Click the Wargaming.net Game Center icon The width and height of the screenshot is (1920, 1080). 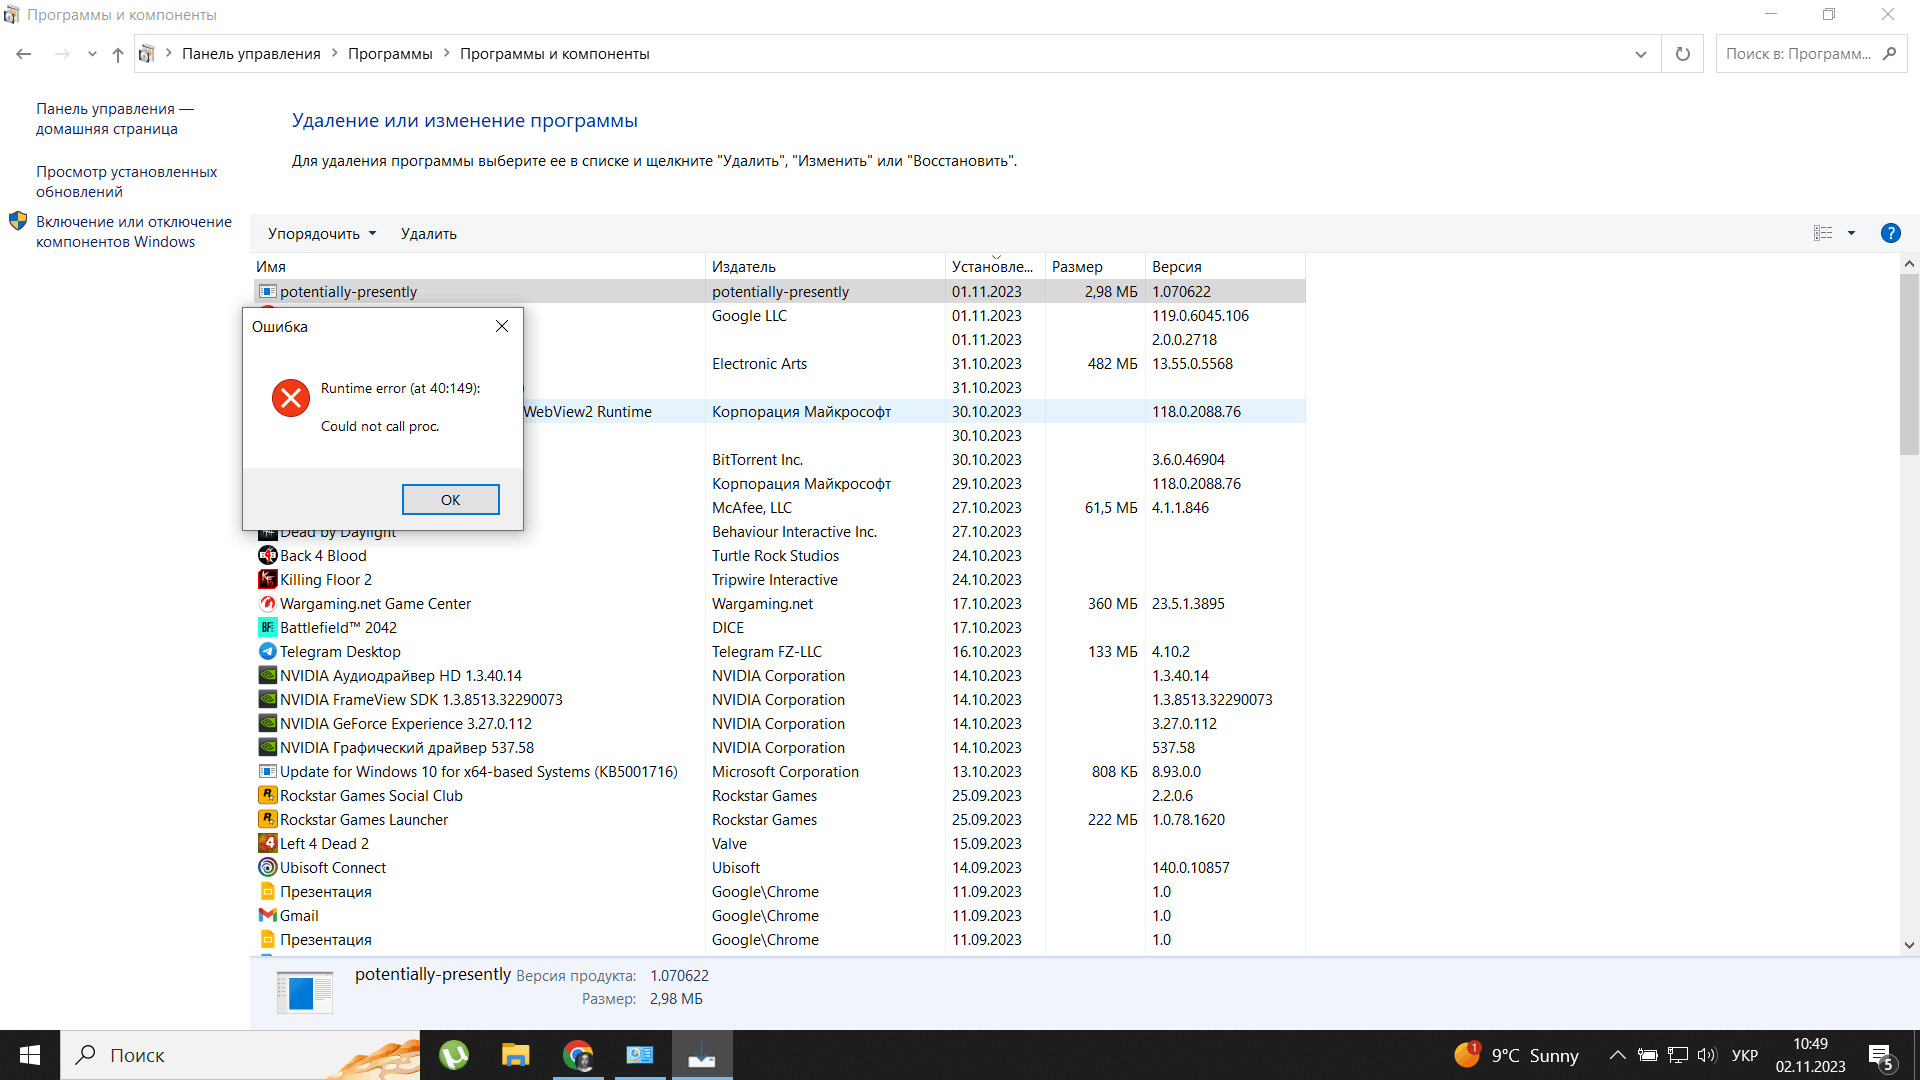[x=267, y=603]
